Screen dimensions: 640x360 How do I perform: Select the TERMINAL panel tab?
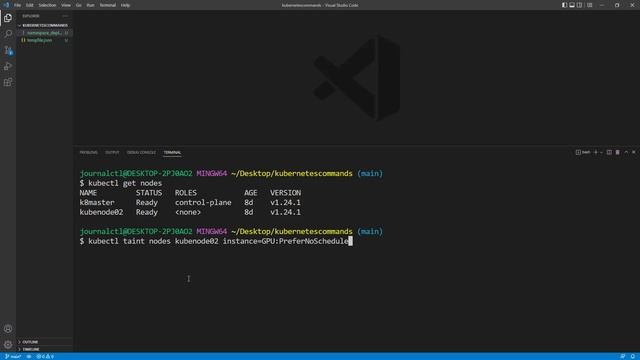tap(172, 152)
